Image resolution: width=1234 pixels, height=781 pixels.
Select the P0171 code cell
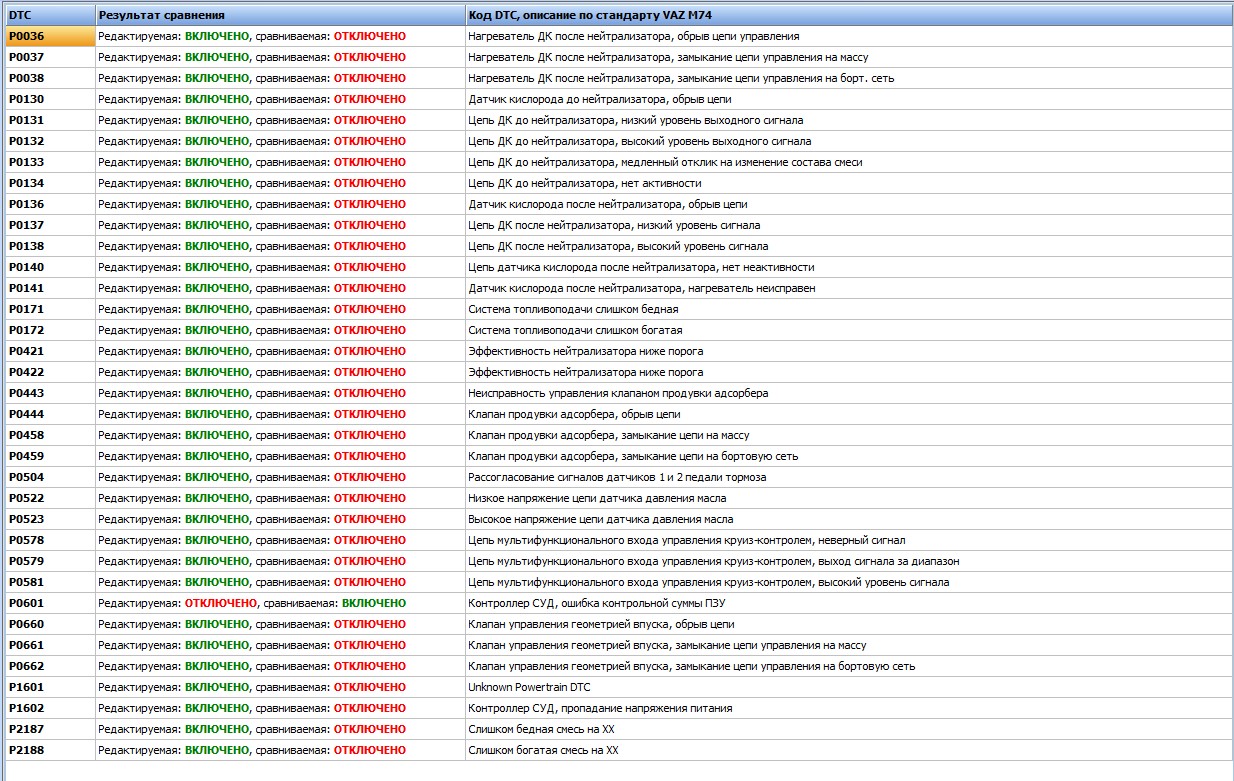50,309
